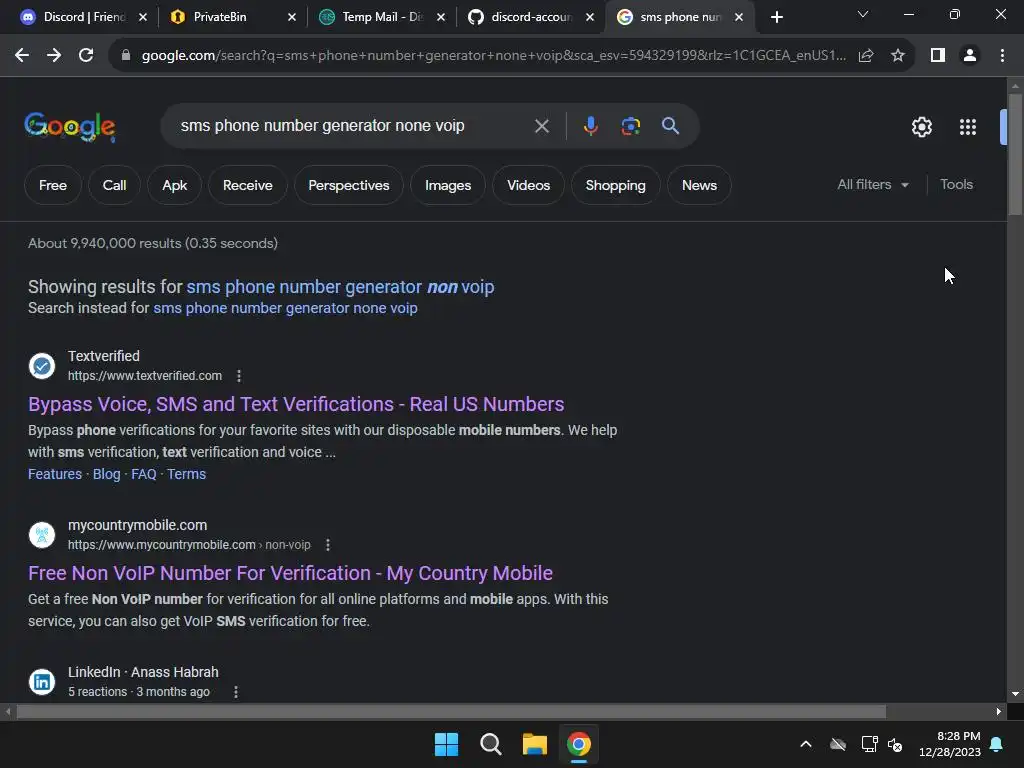Click the browser back arrow
The height and width of the screenshot is (768, 1024).
click(x=22, y=56)
